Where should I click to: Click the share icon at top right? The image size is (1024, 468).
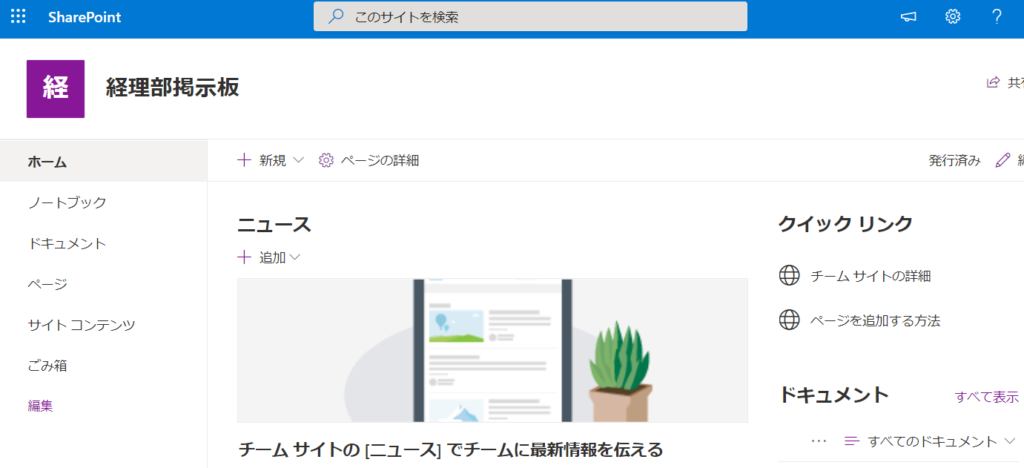point(993,82)
